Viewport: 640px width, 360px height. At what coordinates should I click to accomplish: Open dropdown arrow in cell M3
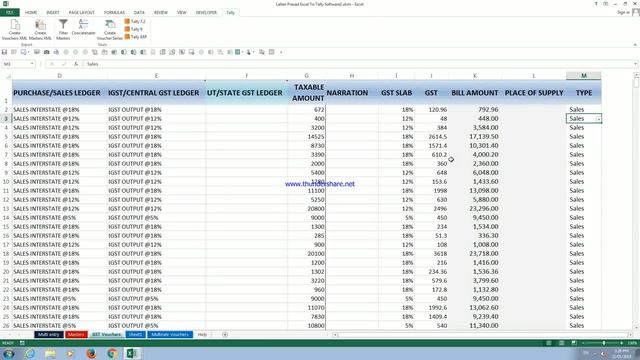point(598,119)
